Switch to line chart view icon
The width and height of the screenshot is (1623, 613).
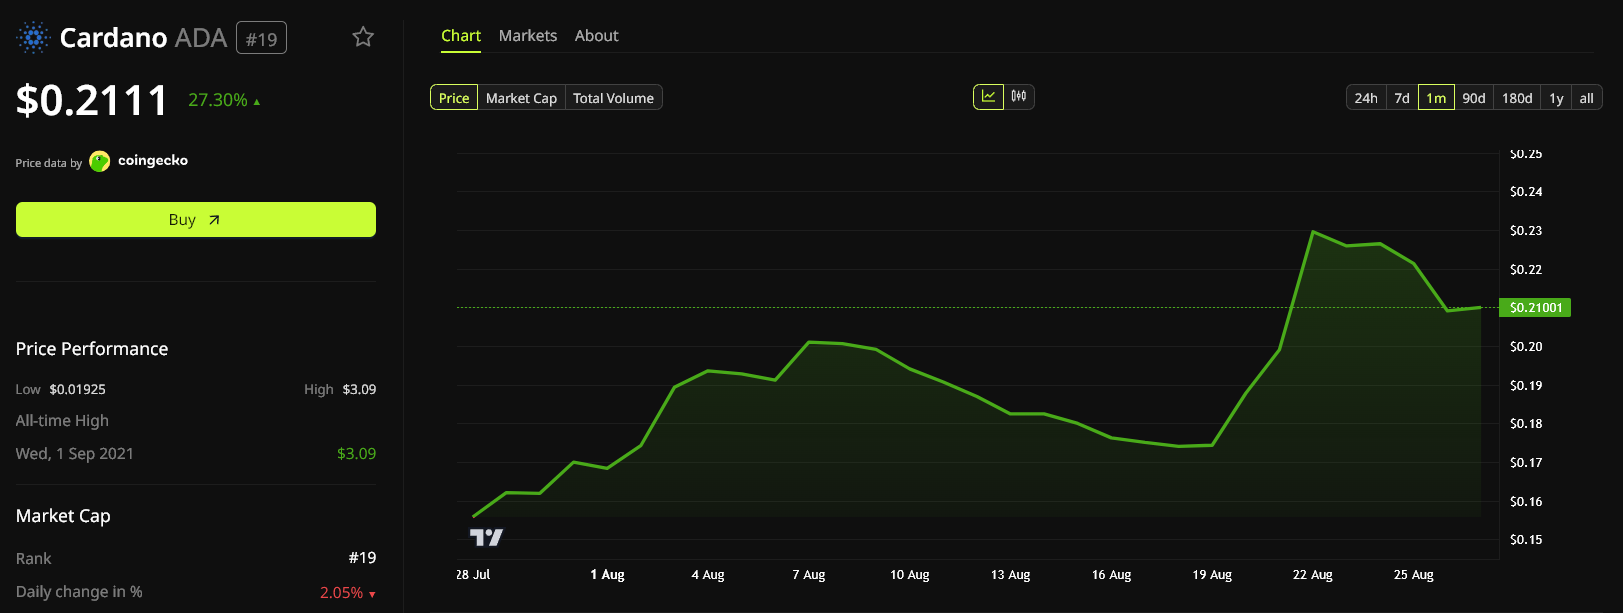click(988, 97)
